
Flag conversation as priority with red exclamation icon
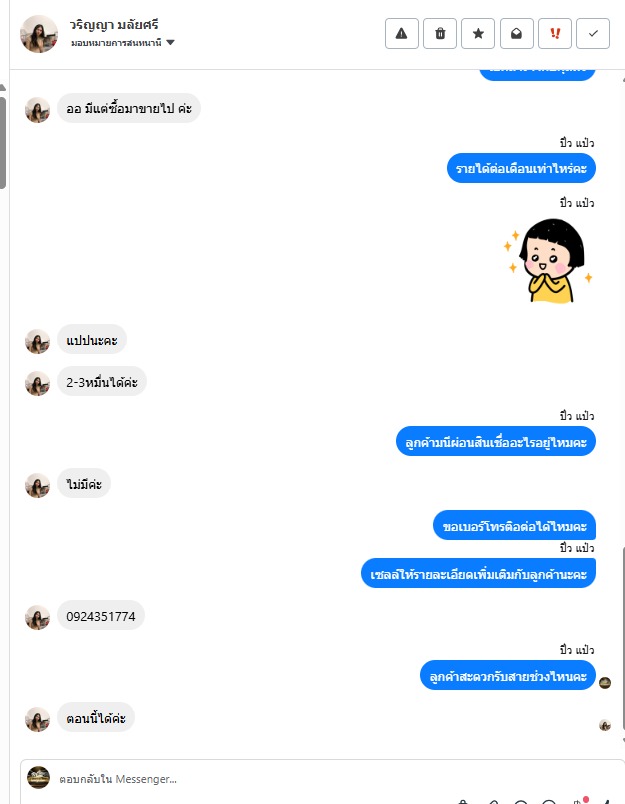(555, 34)
